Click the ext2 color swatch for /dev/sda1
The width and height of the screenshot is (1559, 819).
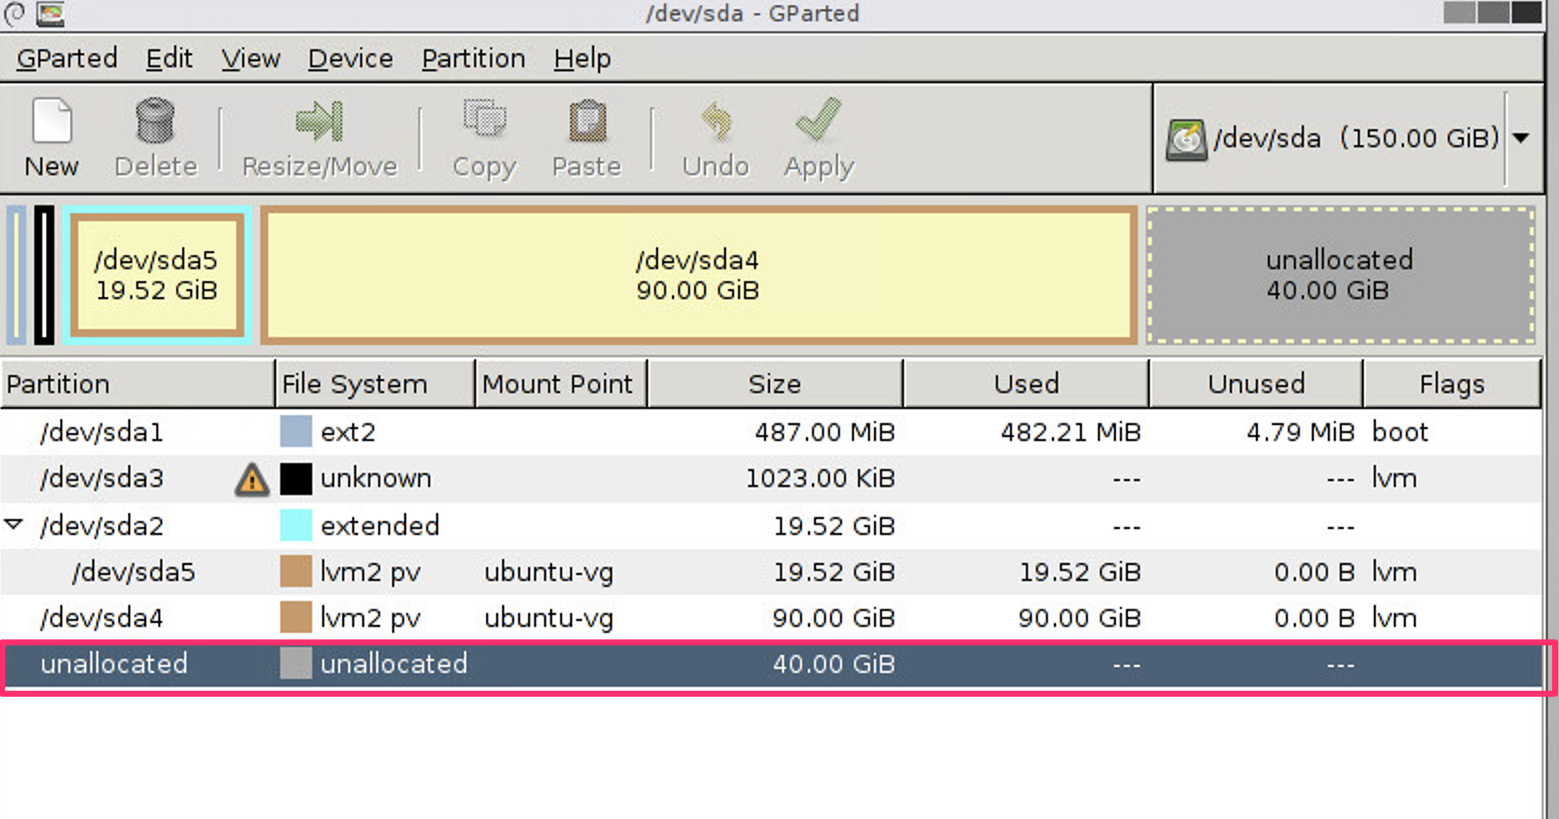tap(295, 432)
